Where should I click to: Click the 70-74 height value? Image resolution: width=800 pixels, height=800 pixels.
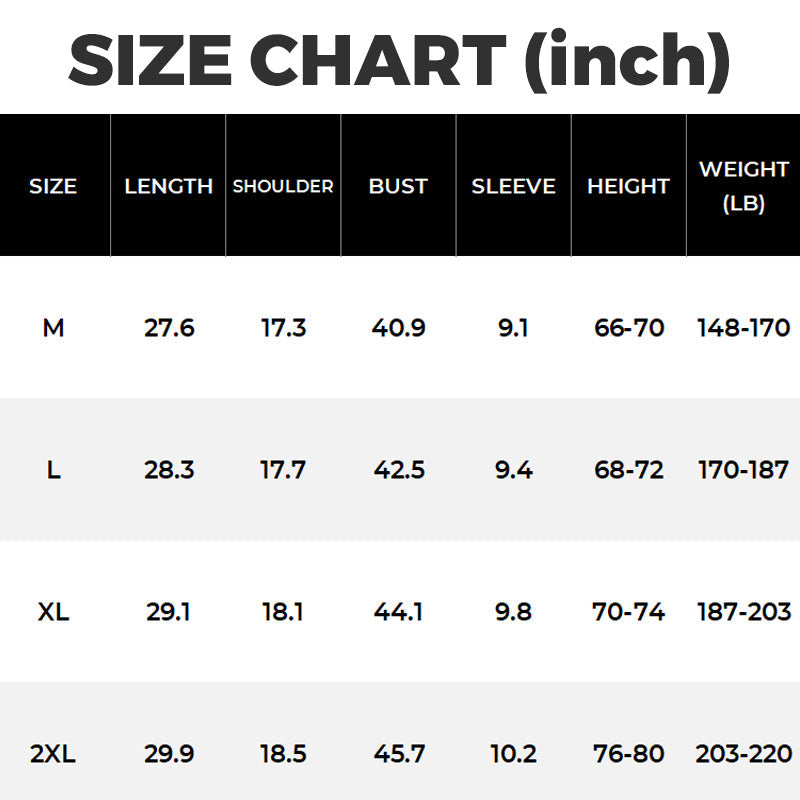pyautogui.click(x=629, y=612)
